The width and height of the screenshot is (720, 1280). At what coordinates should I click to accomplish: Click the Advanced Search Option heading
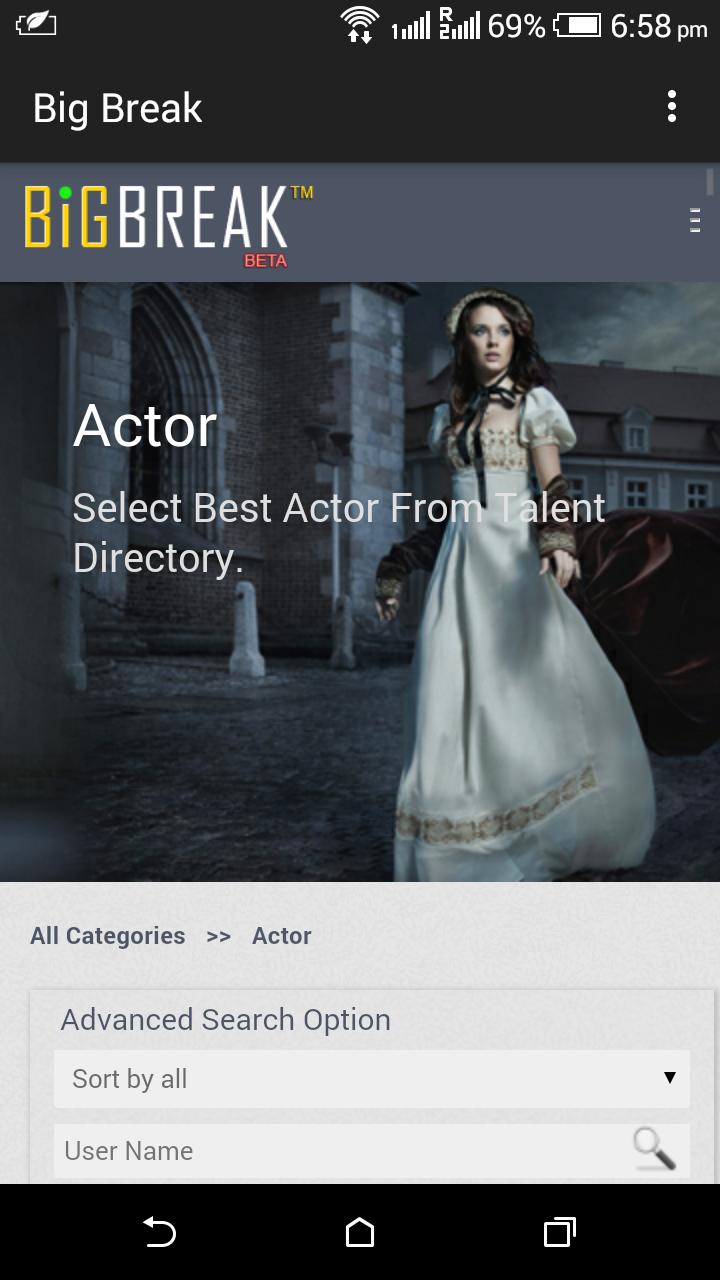pos(226,1020)
